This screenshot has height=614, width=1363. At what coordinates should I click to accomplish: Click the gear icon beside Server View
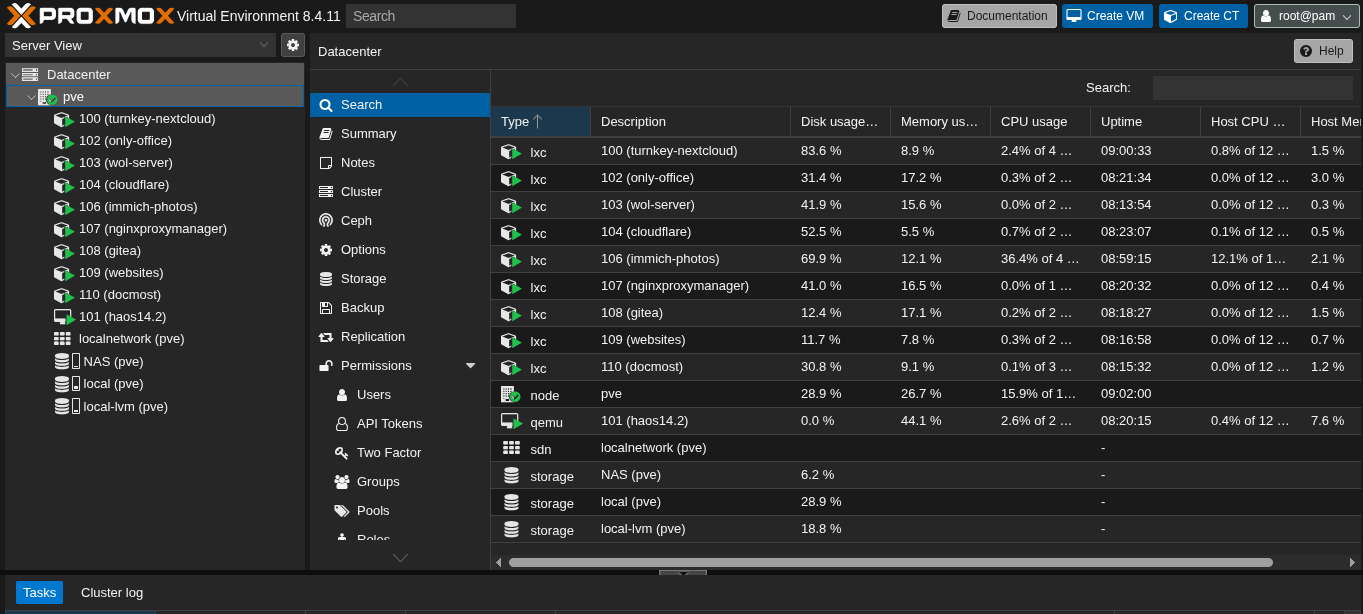pyautogui.click(x=292, y=45)
